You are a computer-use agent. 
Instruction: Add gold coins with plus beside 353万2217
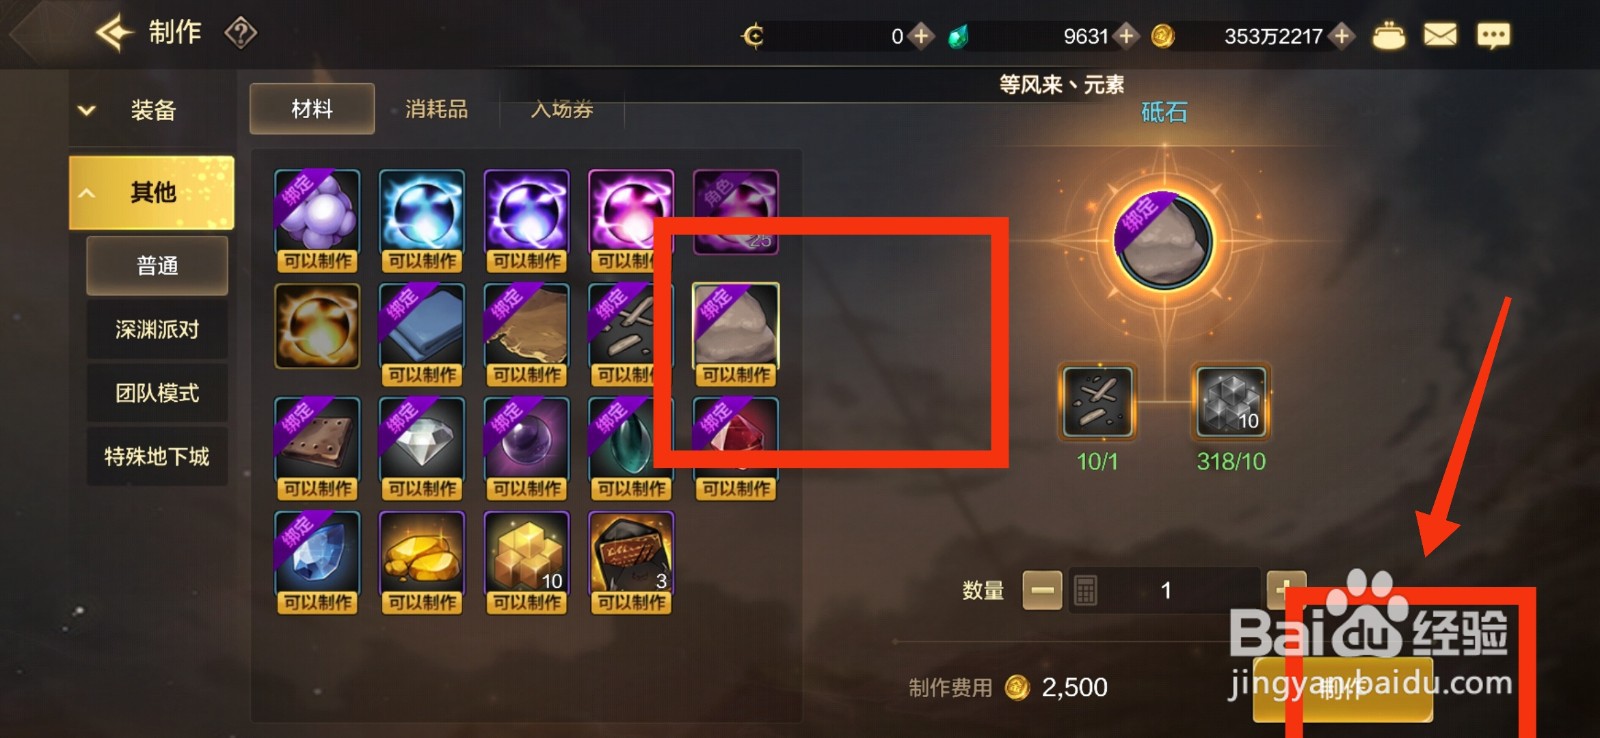point(1342,36)
